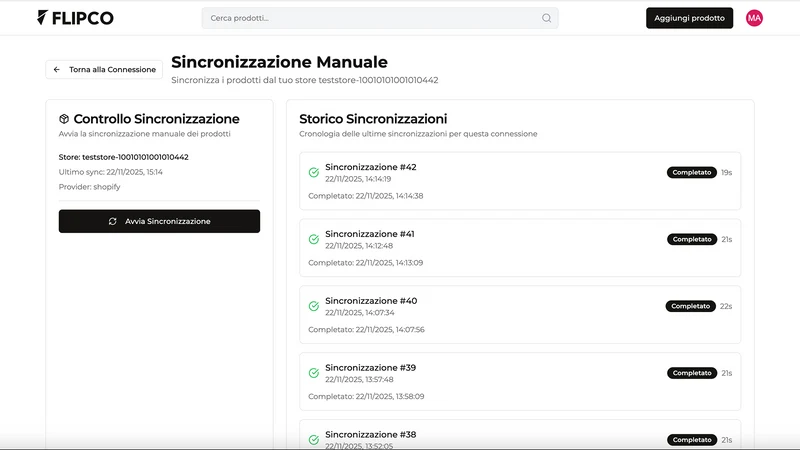Click green check icon of Sincronizzazione #40
The width and height of the screenshot is (800, 450).
click(x=314, y=306)
